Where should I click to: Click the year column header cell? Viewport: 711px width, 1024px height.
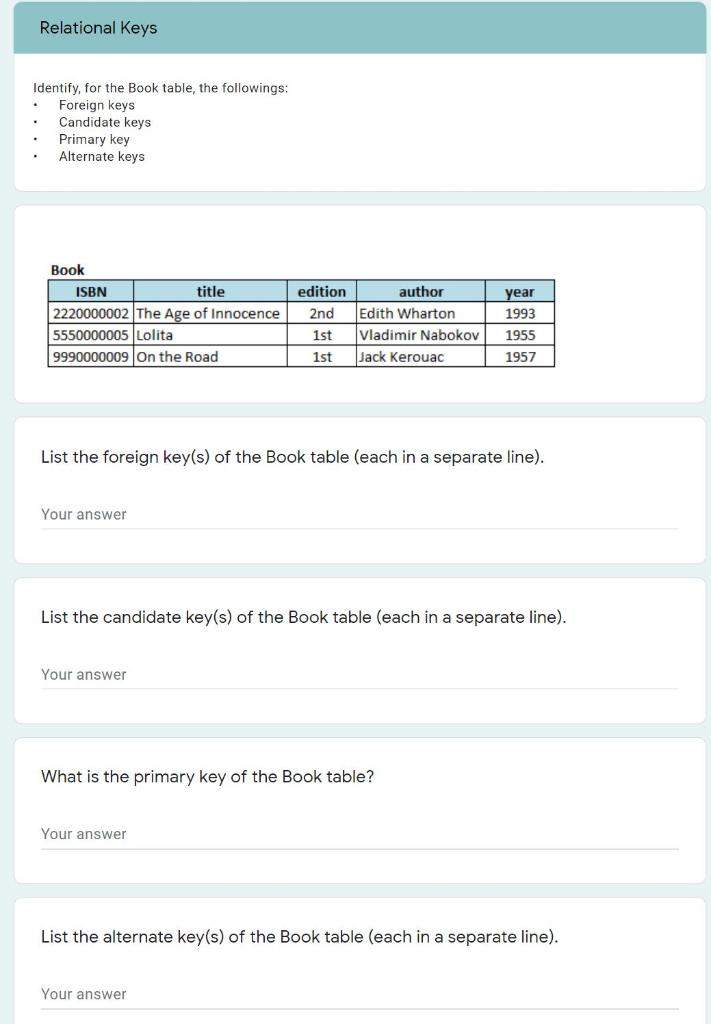(519, 291)
